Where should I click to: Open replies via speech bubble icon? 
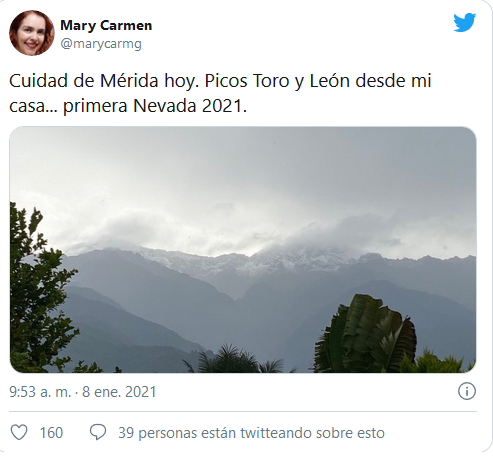[x=98, y=432]
